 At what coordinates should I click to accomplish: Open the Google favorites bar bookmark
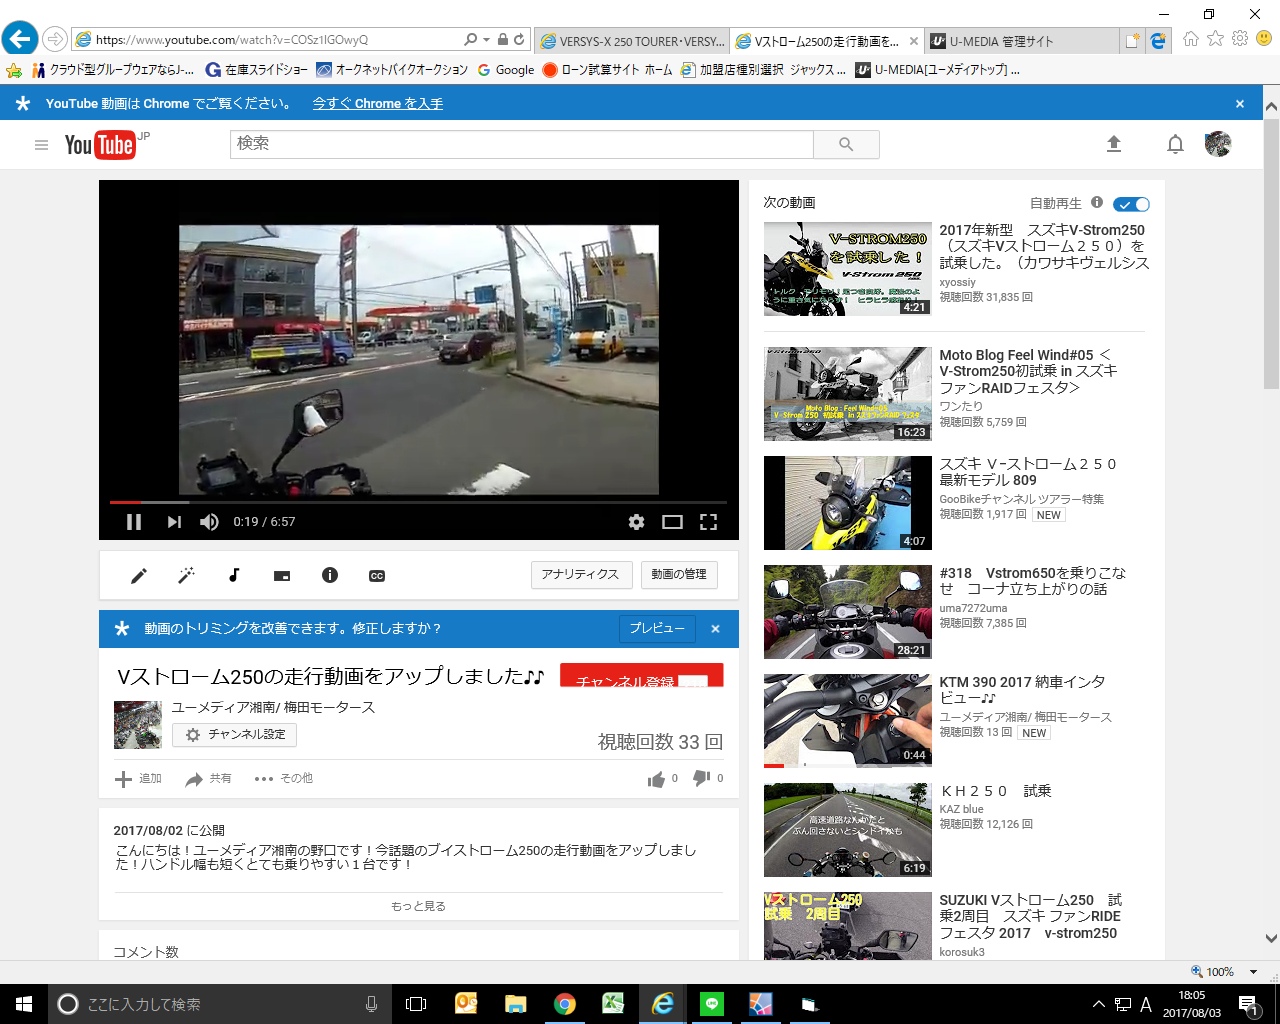point(506,70)
